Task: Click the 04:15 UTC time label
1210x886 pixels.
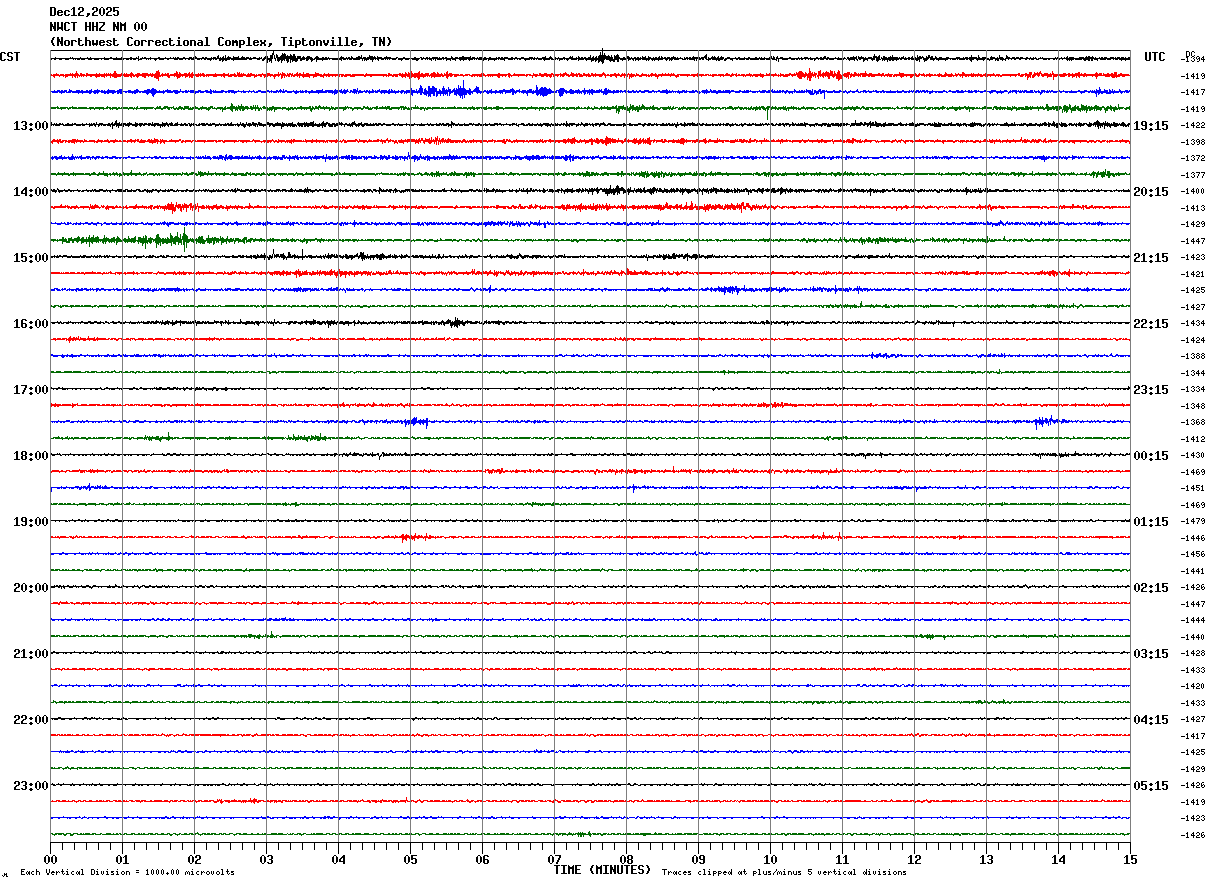Action: [x=1151, y=719]
